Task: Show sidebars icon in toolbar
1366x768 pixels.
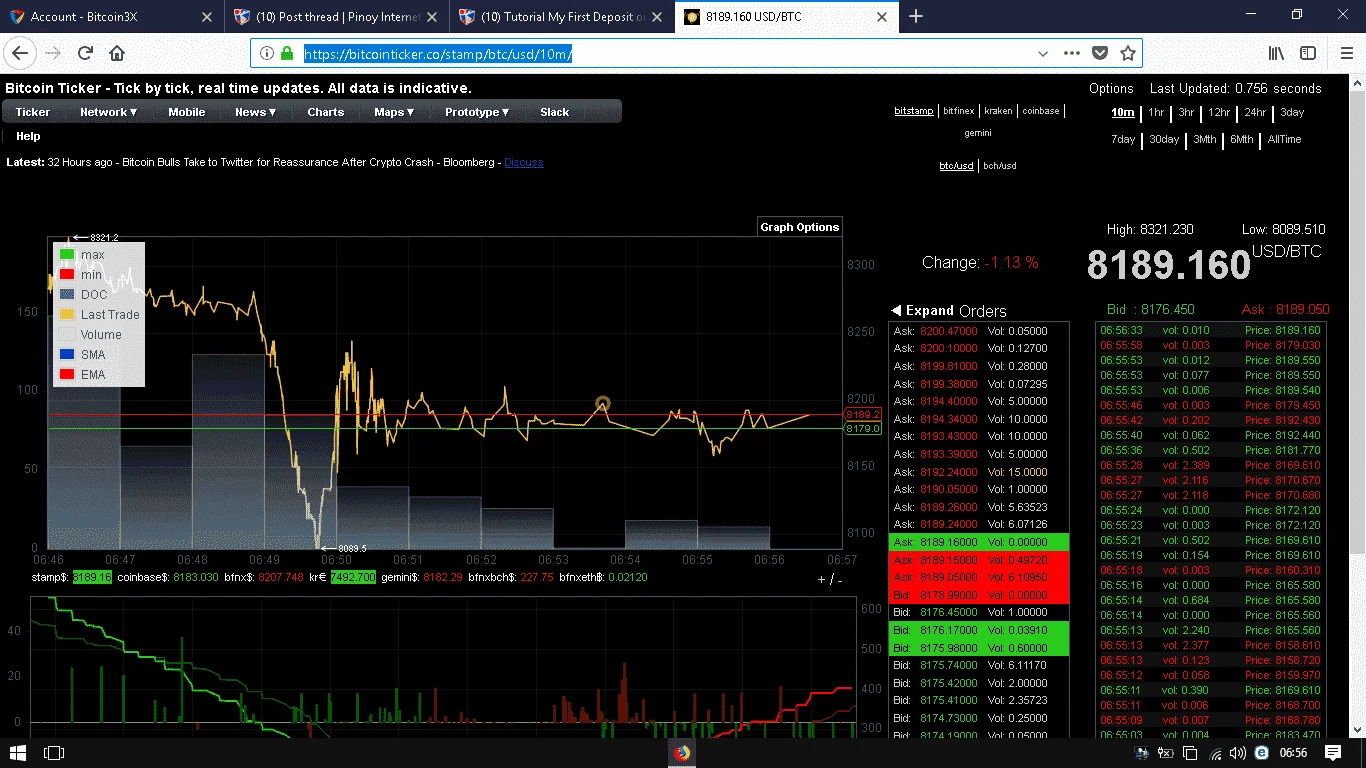Action: click(1308, 53)
